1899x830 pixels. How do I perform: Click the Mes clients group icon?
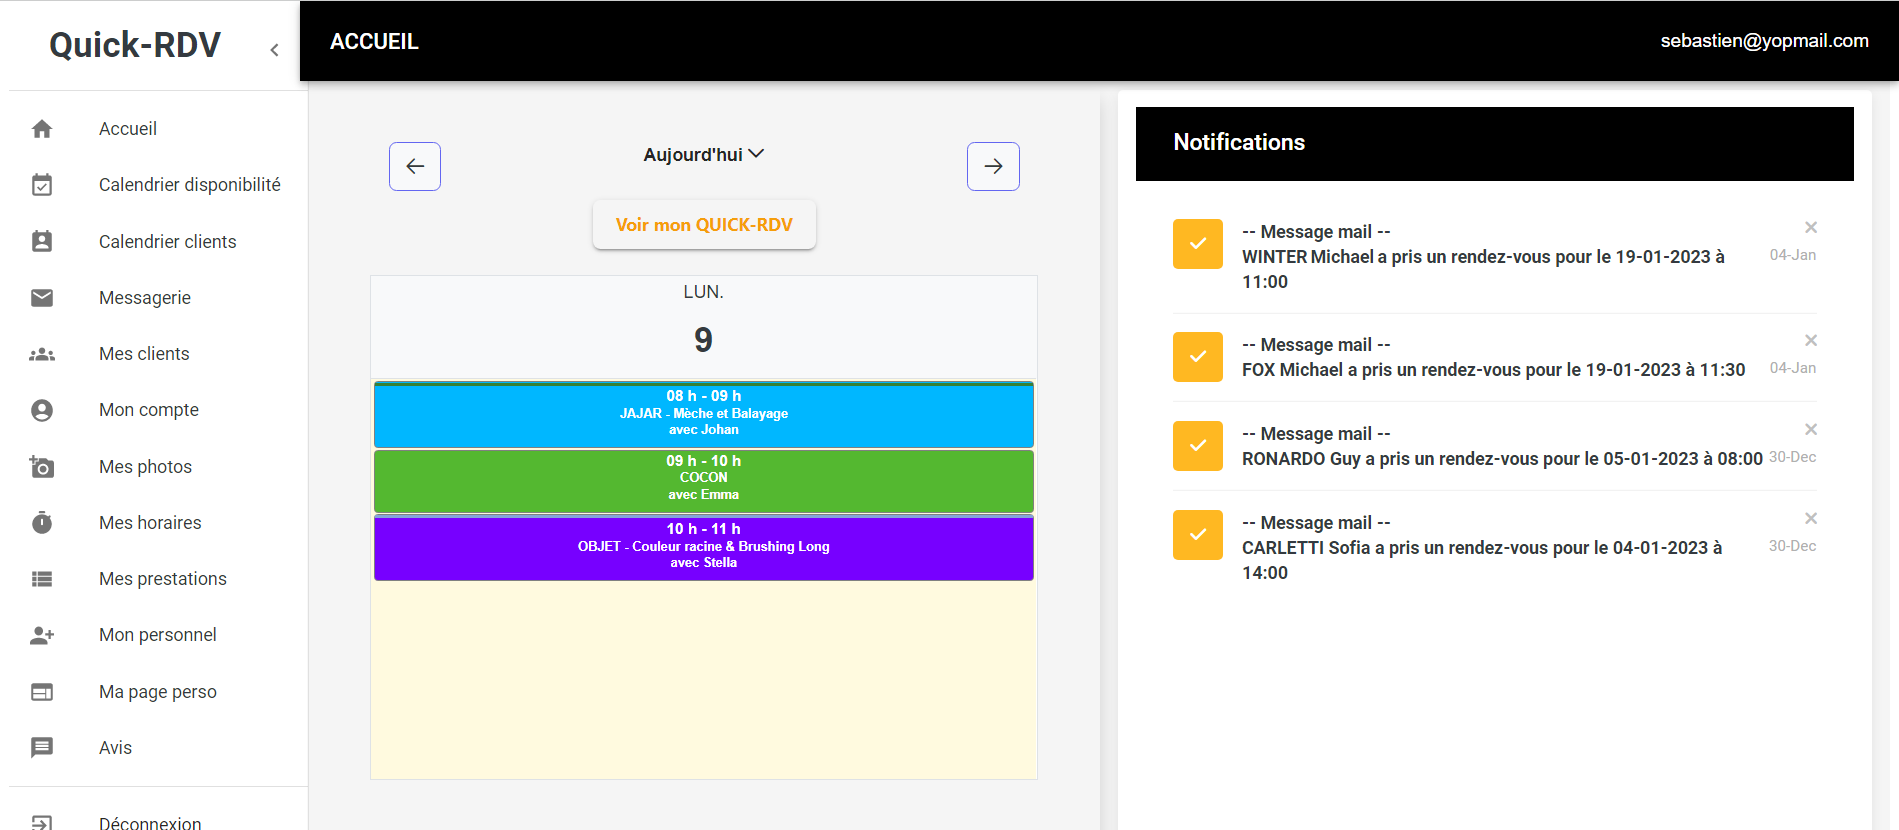click(x=42, y=354)
